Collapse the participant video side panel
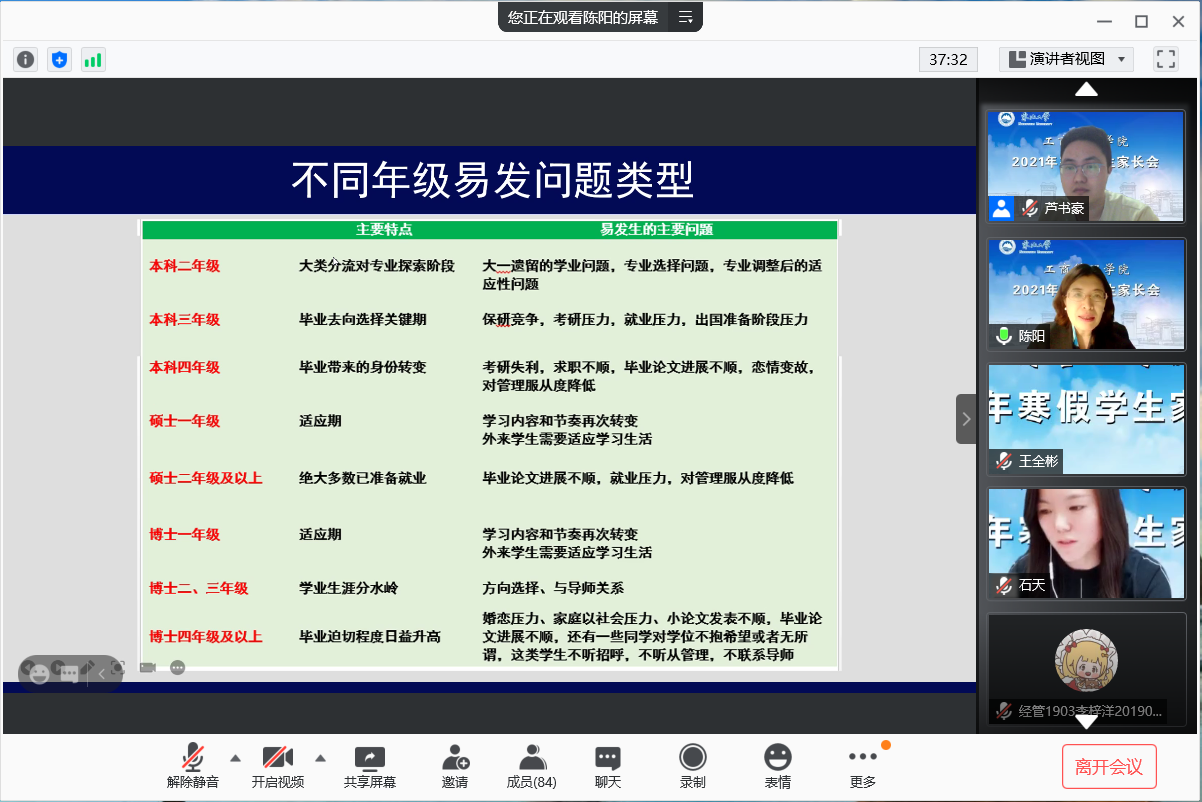 tap(965, 419)
